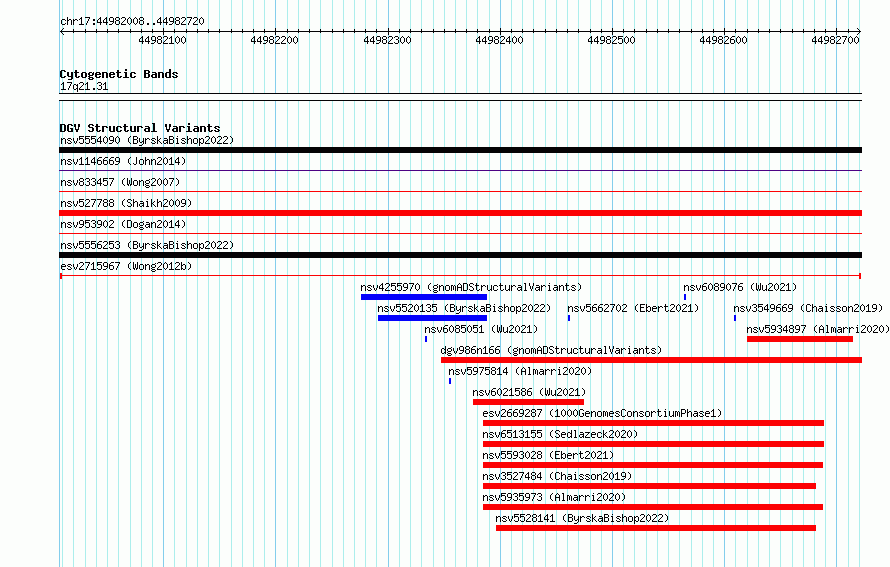Open nsv5556253 (ByrskaBishop2022) variant label

[147, 245]
